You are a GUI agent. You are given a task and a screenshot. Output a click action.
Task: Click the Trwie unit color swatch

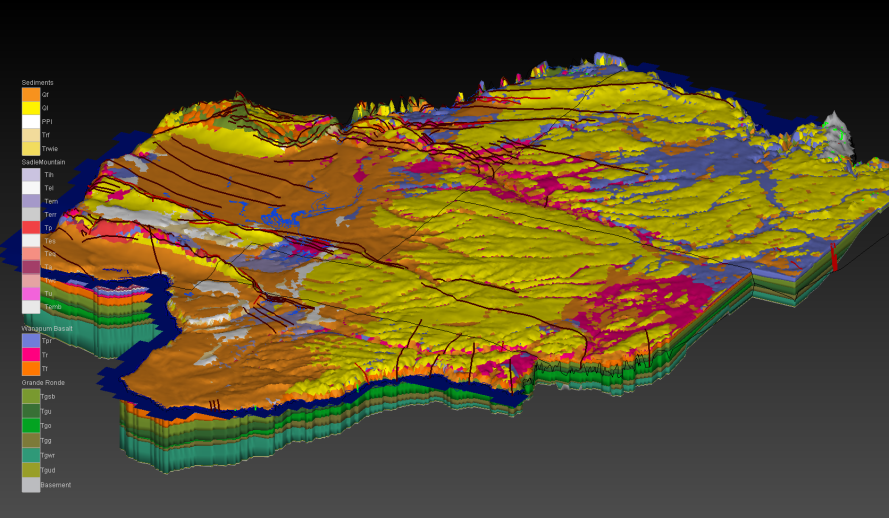point(31,148)
